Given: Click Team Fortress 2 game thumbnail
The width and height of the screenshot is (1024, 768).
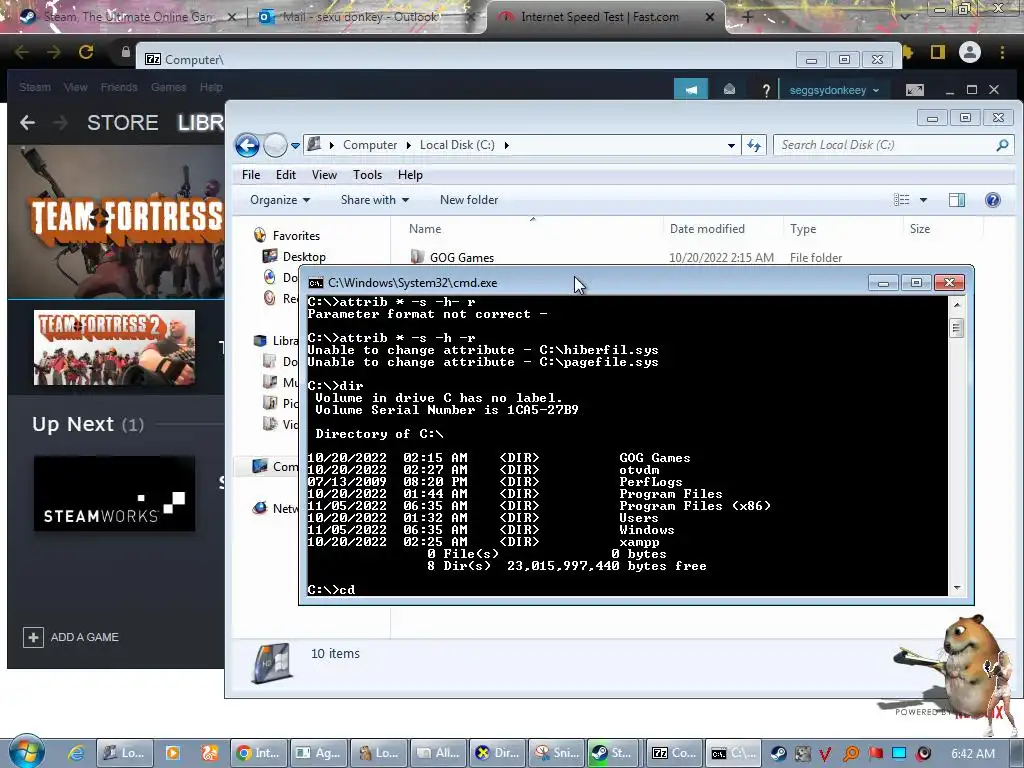Looking at the screenshot, I should (x=114, y=347).
